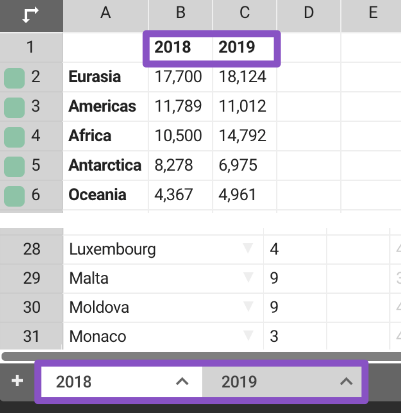
Task: Select column A header
Action: [x=106, y=15]
